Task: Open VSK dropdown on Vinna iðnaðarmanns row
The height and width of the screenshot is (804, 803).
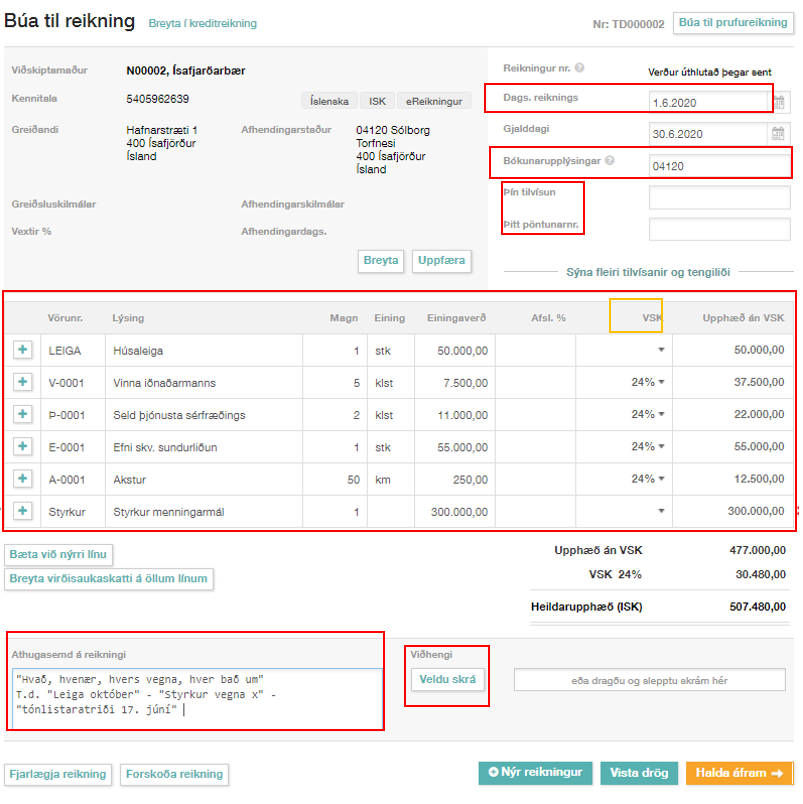Action: click(x=660, y=383)
